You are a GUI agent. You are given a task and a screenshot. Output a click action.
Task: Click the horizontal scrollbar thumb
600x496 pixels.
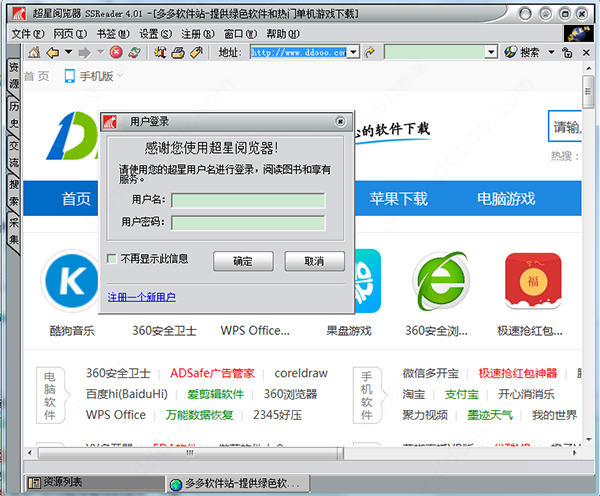[x=190, y=453]
